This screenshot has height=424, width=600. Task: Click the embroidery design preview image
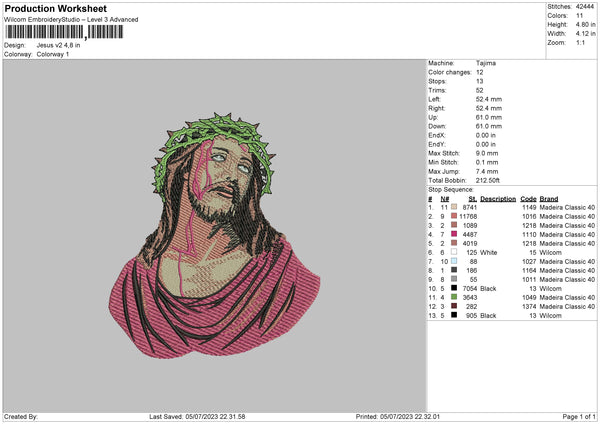point(214,236)
